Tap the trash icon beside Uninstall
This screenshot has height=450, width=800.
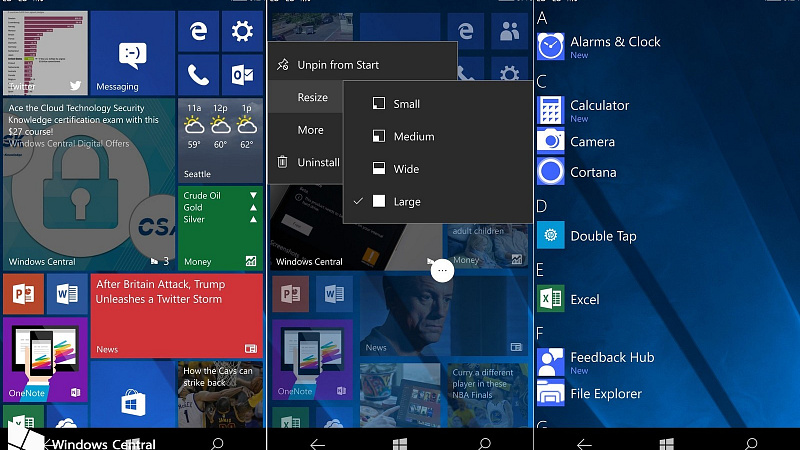coord(282,162)
